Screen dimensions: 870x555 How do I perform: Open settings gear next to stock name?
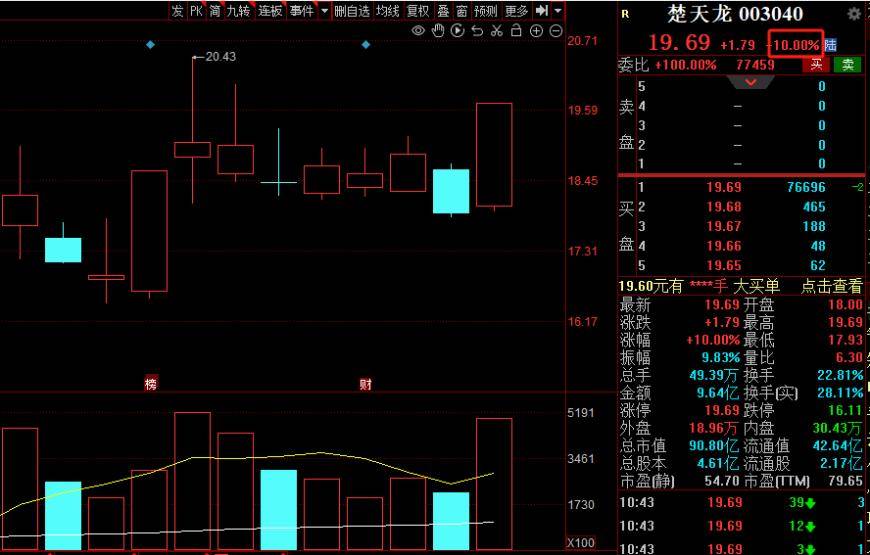pyautogui.click(x=853, y=14)
